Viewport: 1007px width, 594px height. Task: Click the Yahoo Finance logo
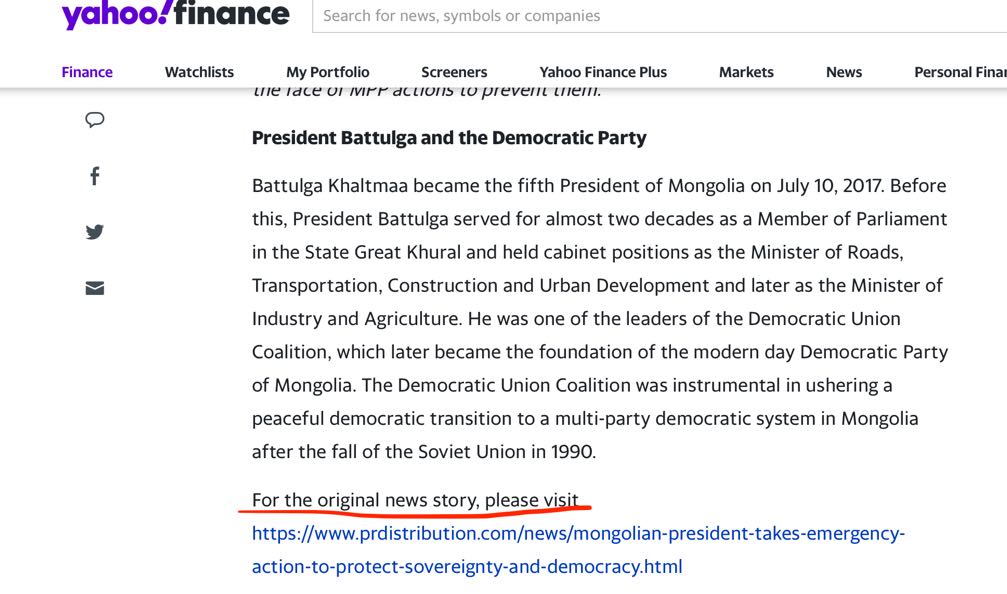point(175,14)
